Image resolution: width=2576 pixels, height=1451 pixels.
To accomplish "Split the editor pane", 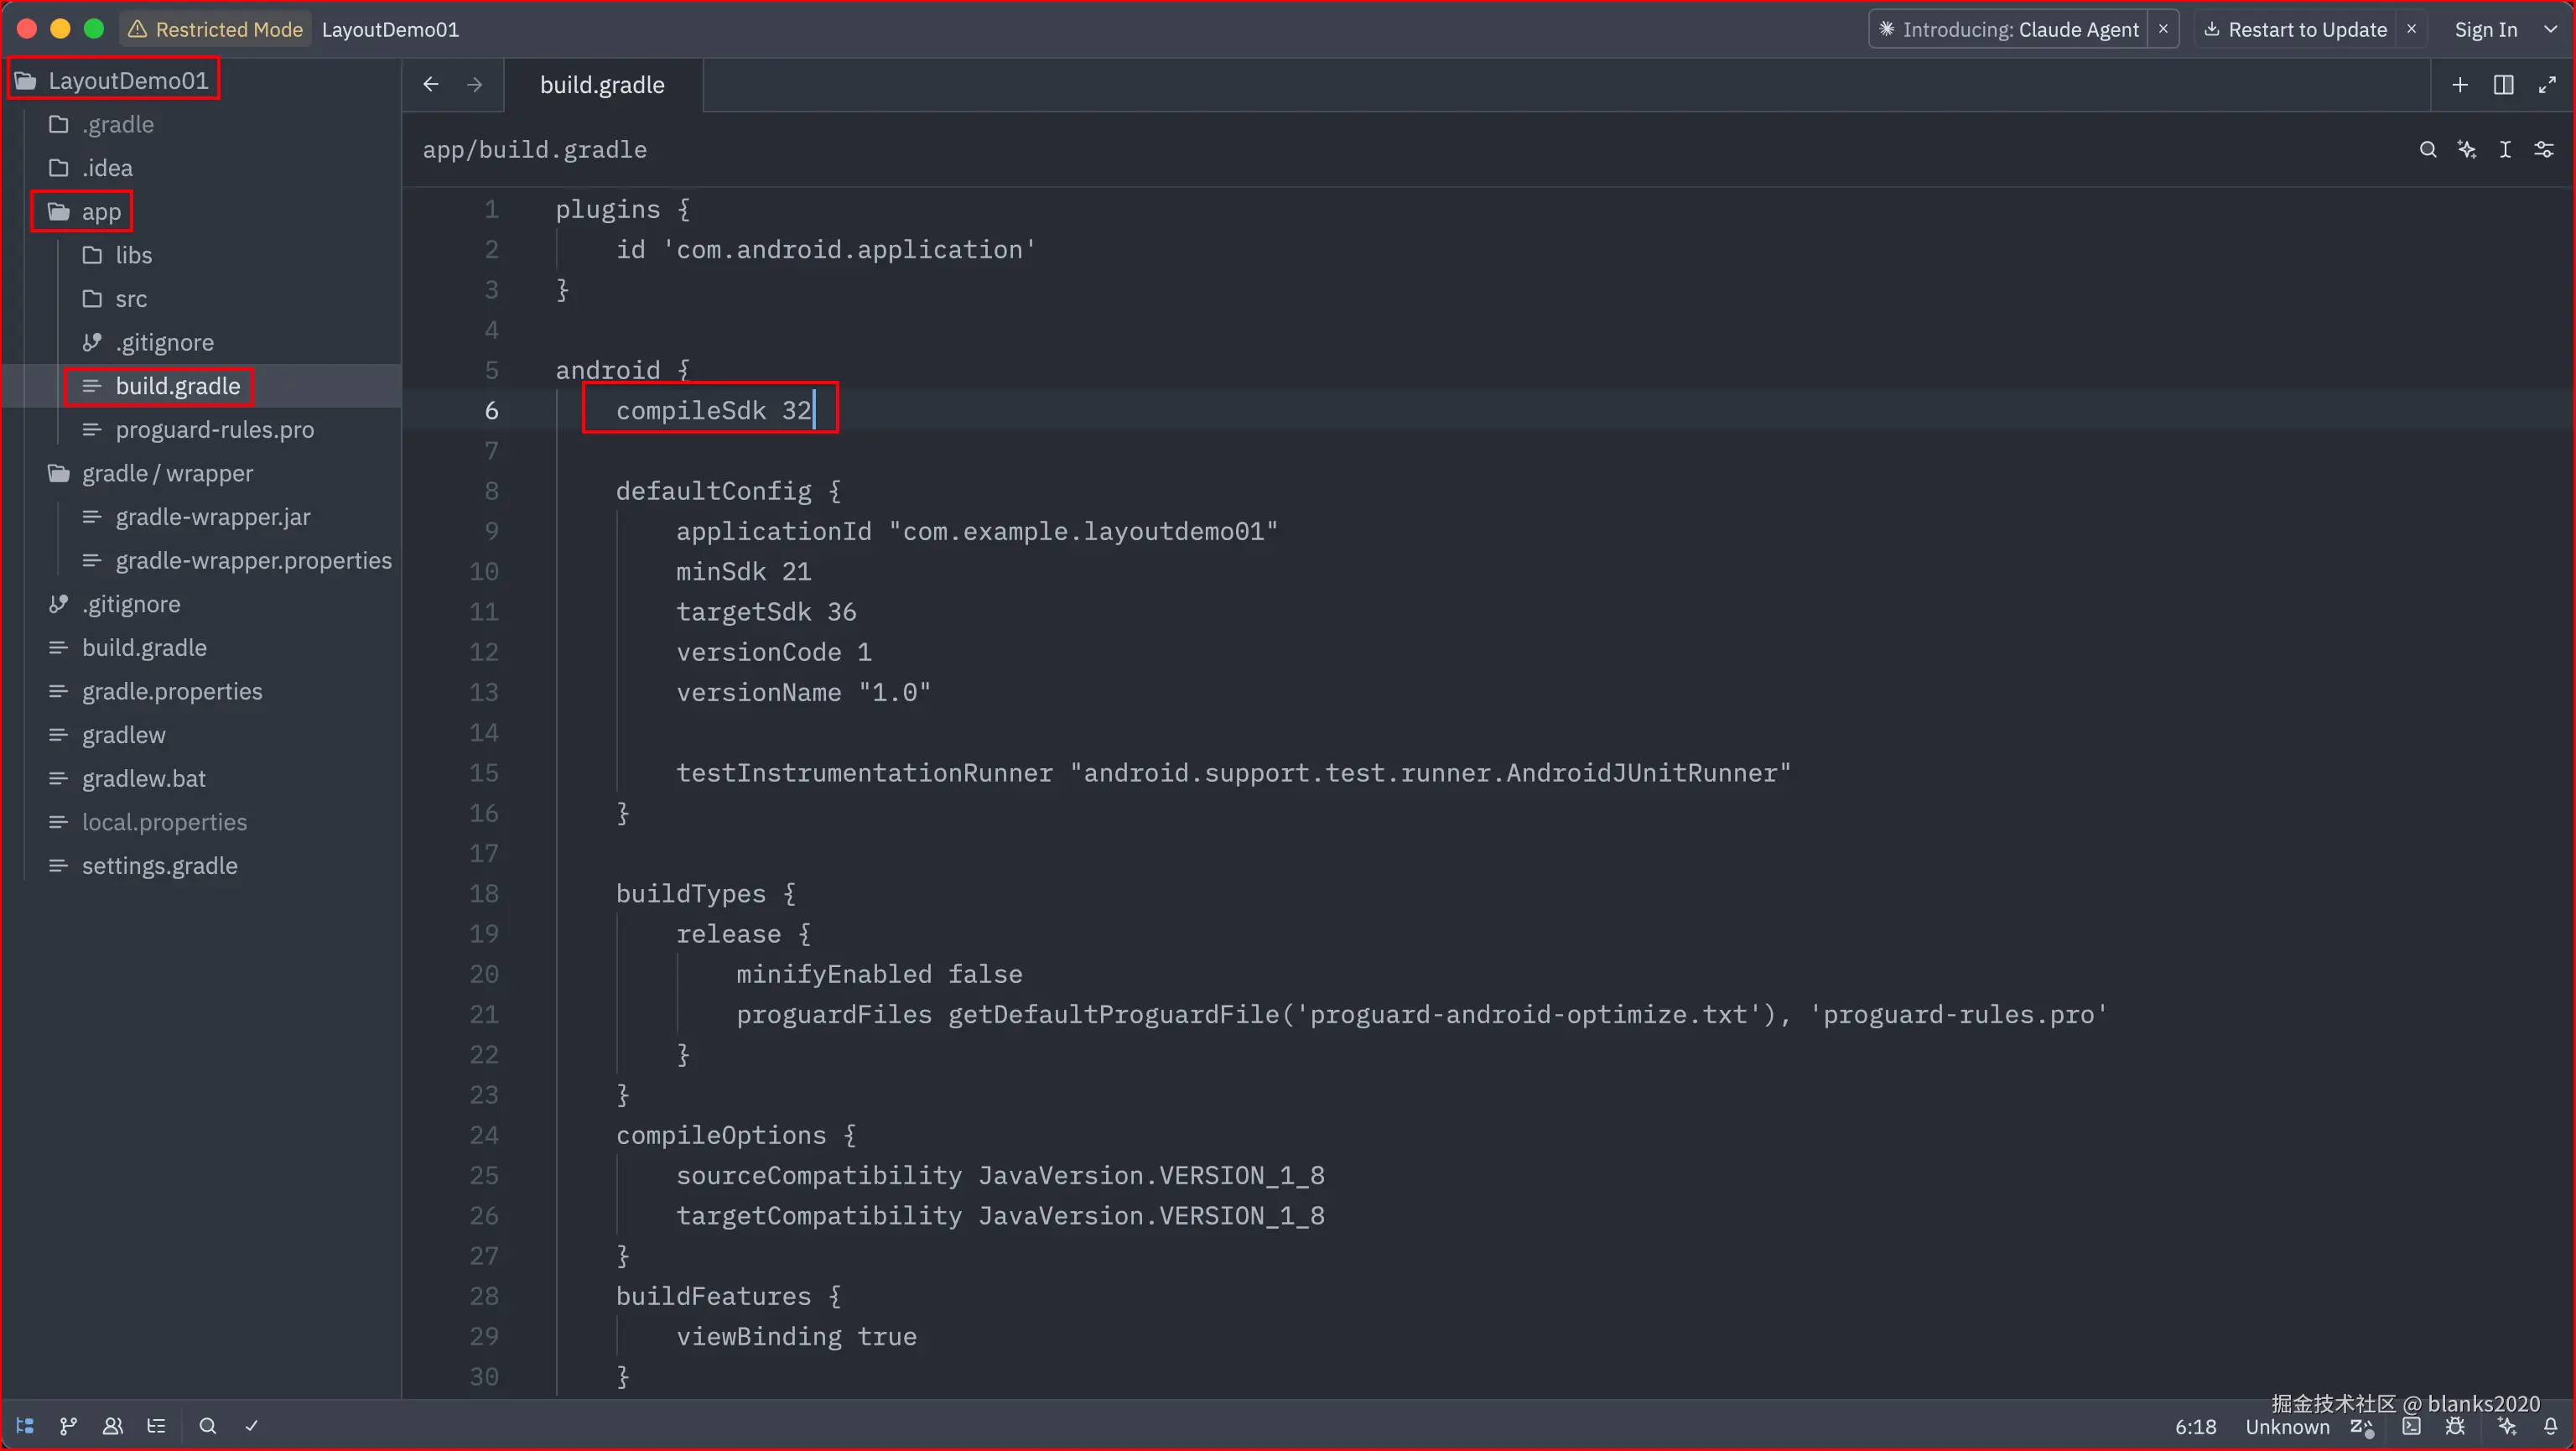I will point(2504,85).
